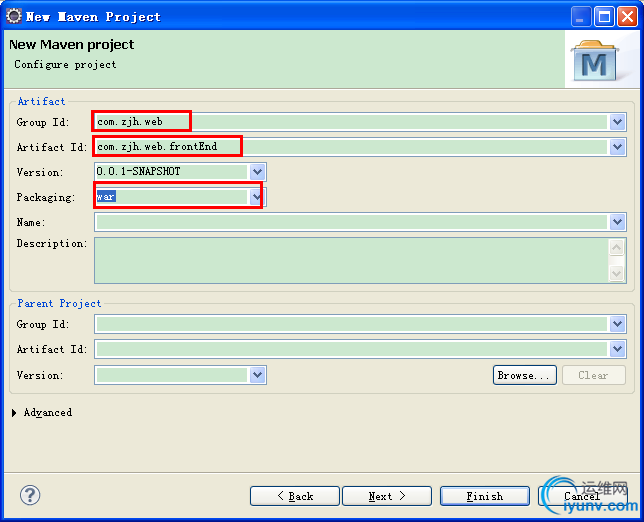The width and height of the screenshot is (644, 522).
Task: Minimize the New Maven Project window
Action: pos(580,17)
